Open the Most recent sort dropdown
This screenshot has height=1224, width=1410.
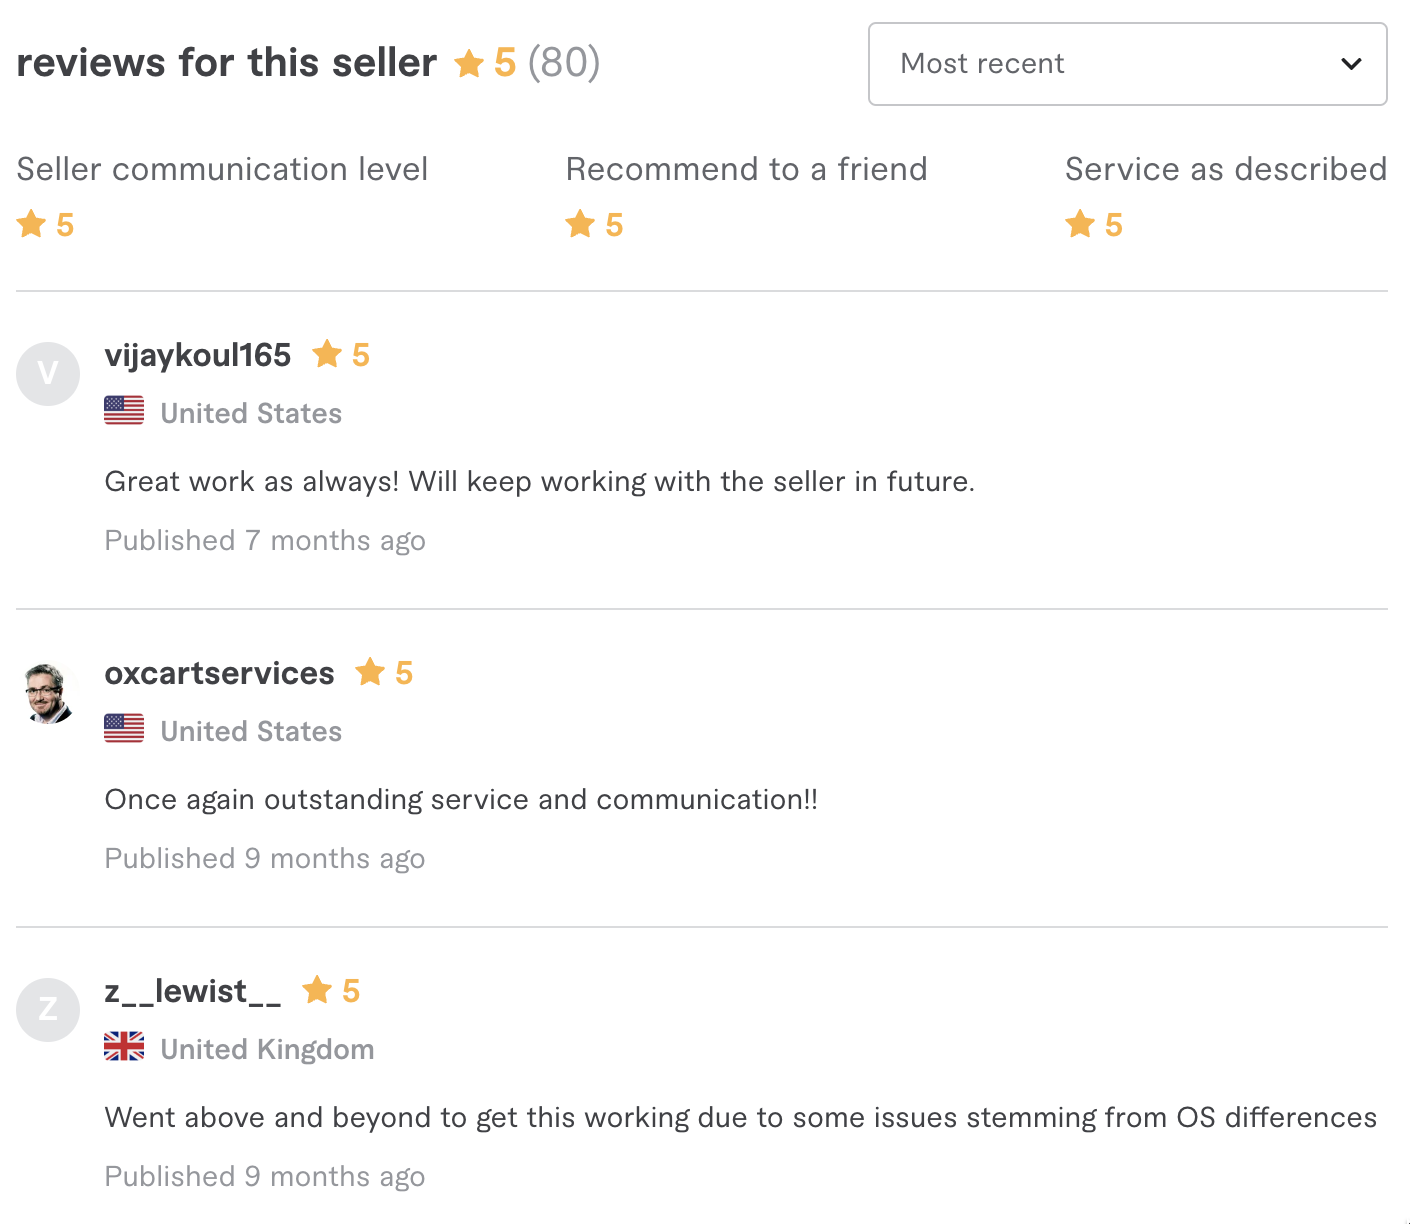1127,64
